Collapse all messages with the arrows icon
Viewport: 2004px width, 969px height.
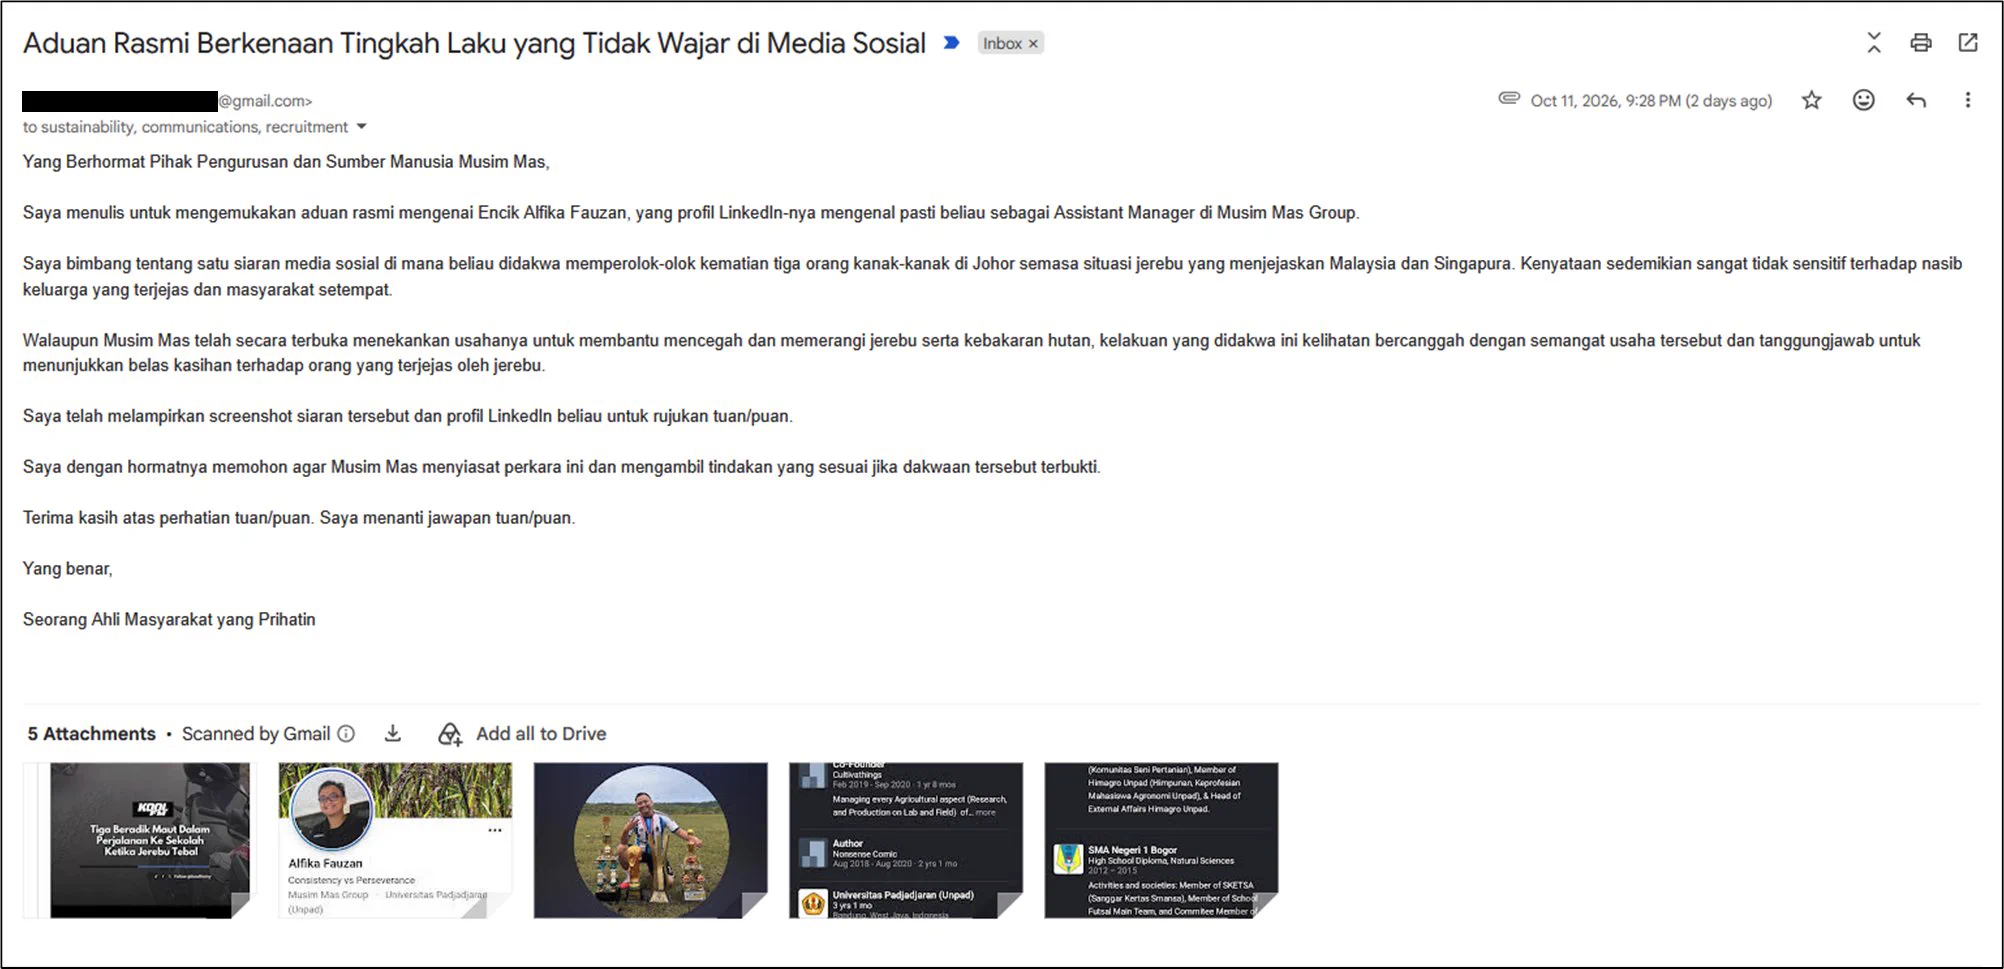1874,43
